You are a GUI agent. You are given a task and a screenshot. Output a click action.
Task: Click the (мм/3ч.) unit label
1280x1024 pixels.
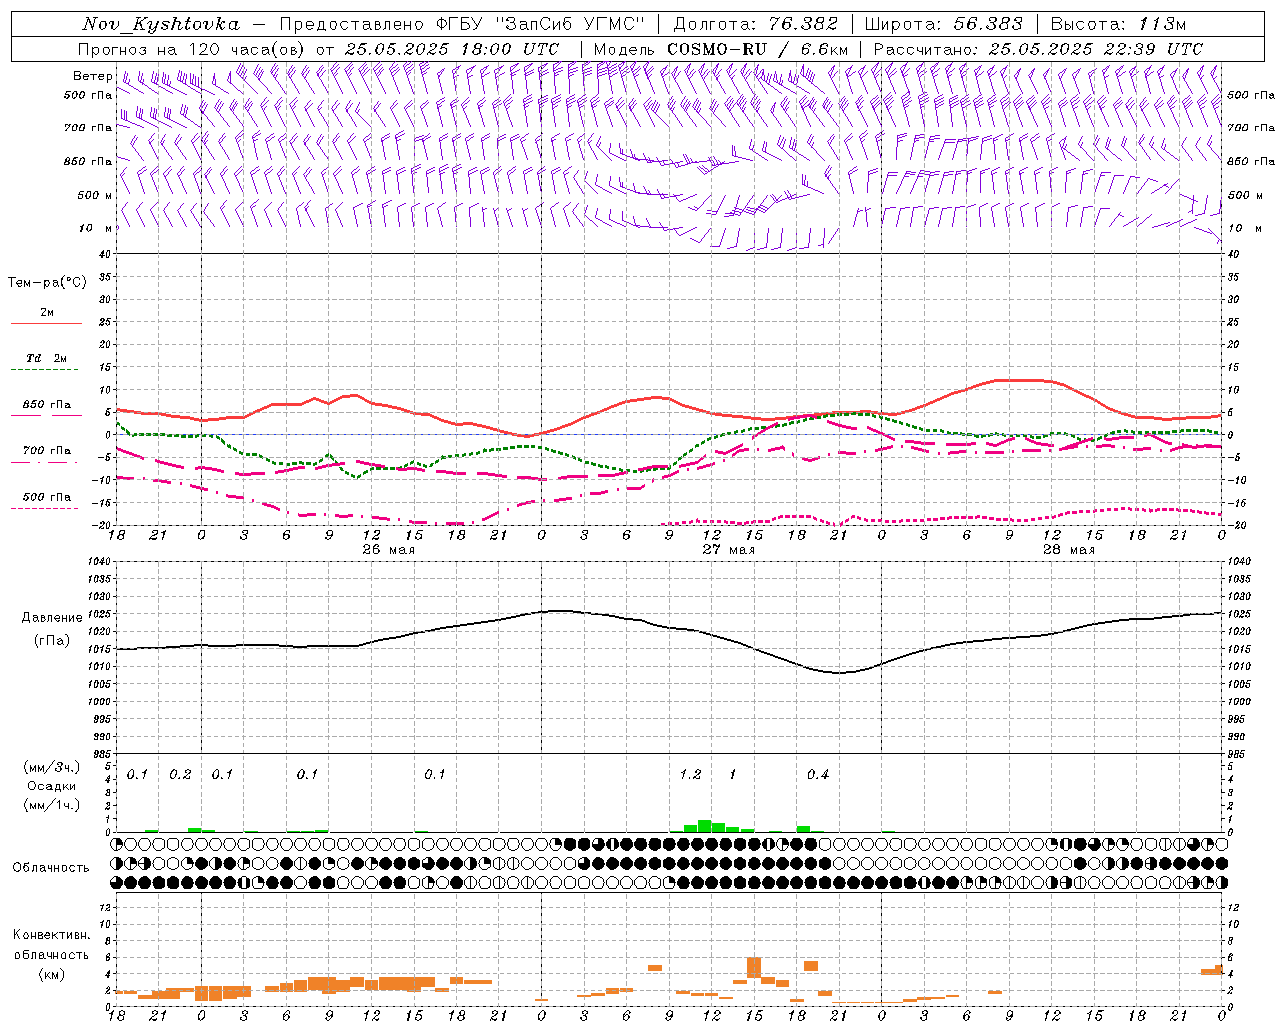pyautogui.click(x=52, y=767)
